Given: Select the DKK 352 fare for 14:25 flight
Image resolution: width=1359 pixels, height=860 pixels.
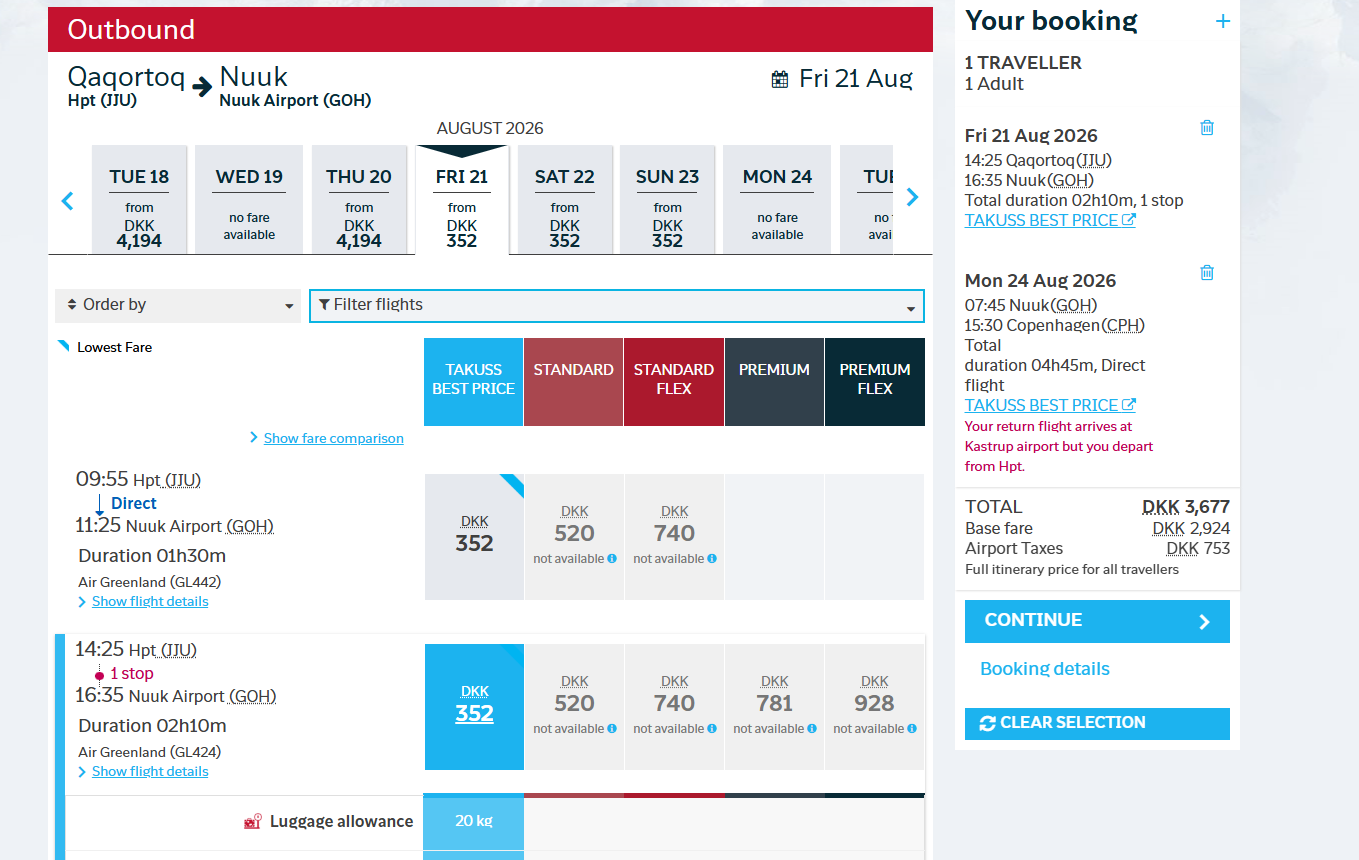Looking at the screenshot, I should [x=474, y=706].
